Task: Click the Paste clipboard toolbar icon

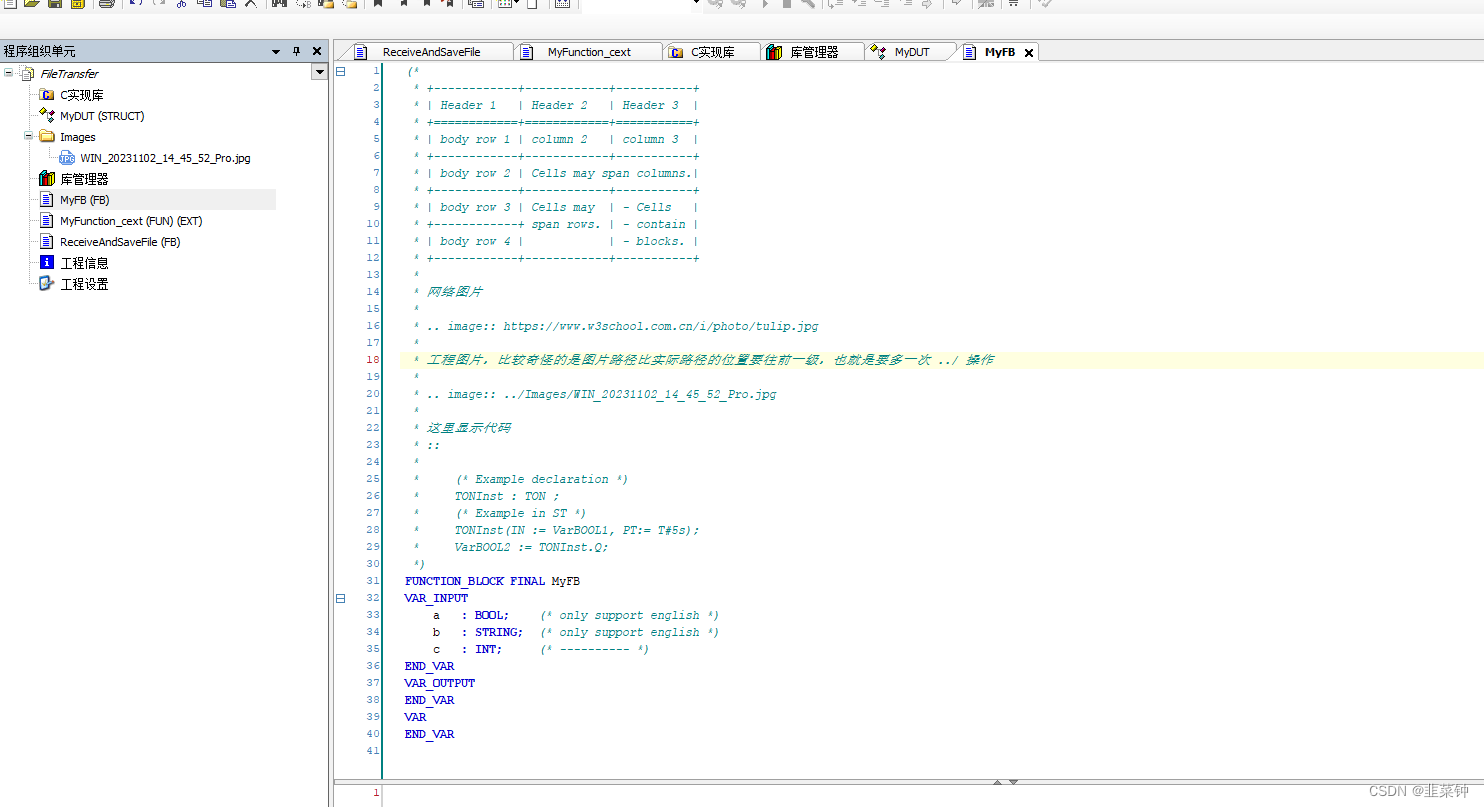Action: click(228, 4)
